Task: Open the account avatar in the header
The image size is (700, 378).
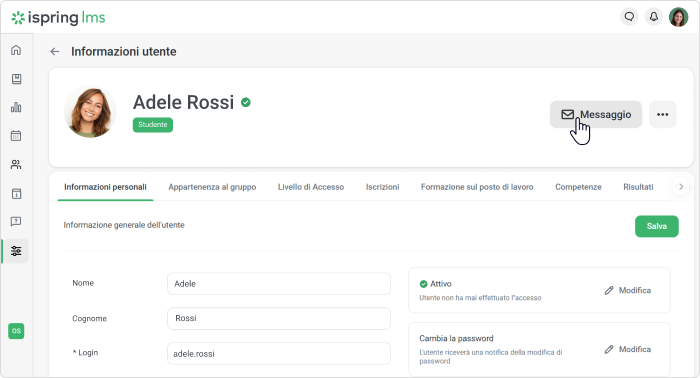Action: [678, 17]
